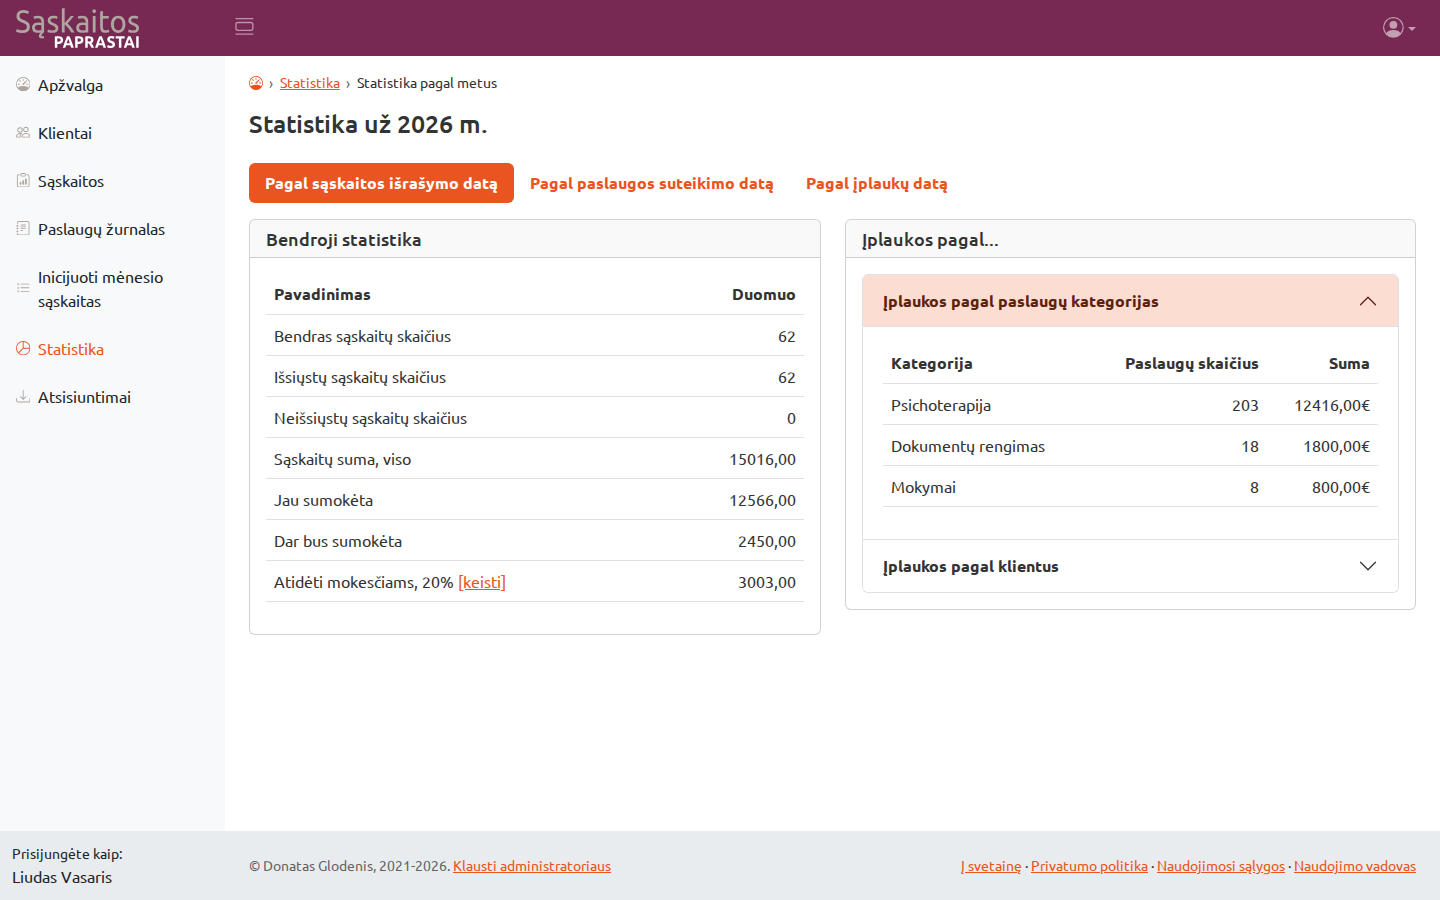Image resolution: width=1440 pixels, height=900 pixels.
Task: Click the Psichoterapija category row
Action: click(x=1130, y=405)
